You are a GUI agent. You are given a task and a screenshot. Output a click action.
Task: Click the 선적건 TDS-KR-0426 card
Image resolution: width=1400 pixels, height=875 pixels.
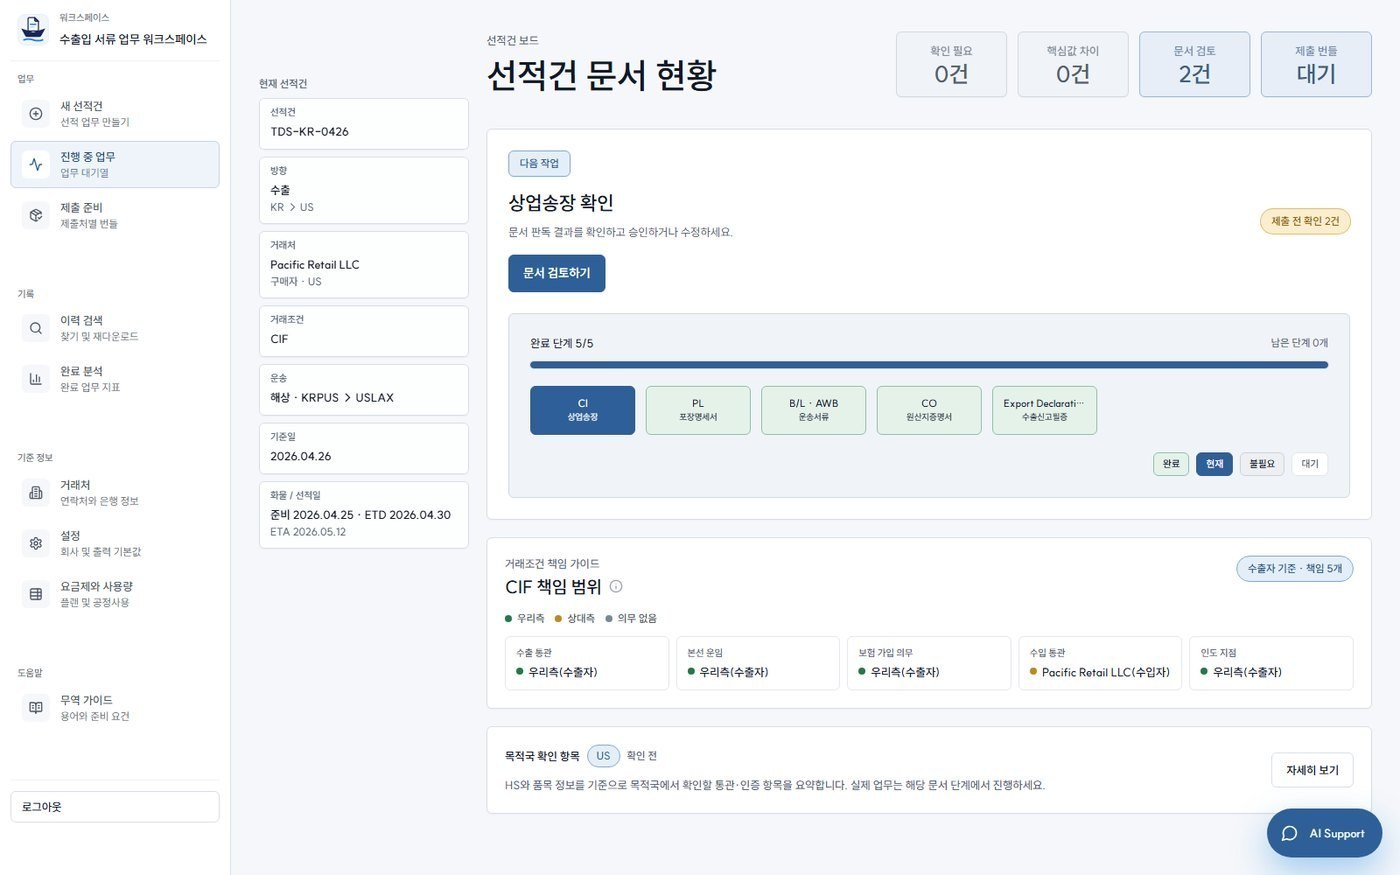[364, 124]
